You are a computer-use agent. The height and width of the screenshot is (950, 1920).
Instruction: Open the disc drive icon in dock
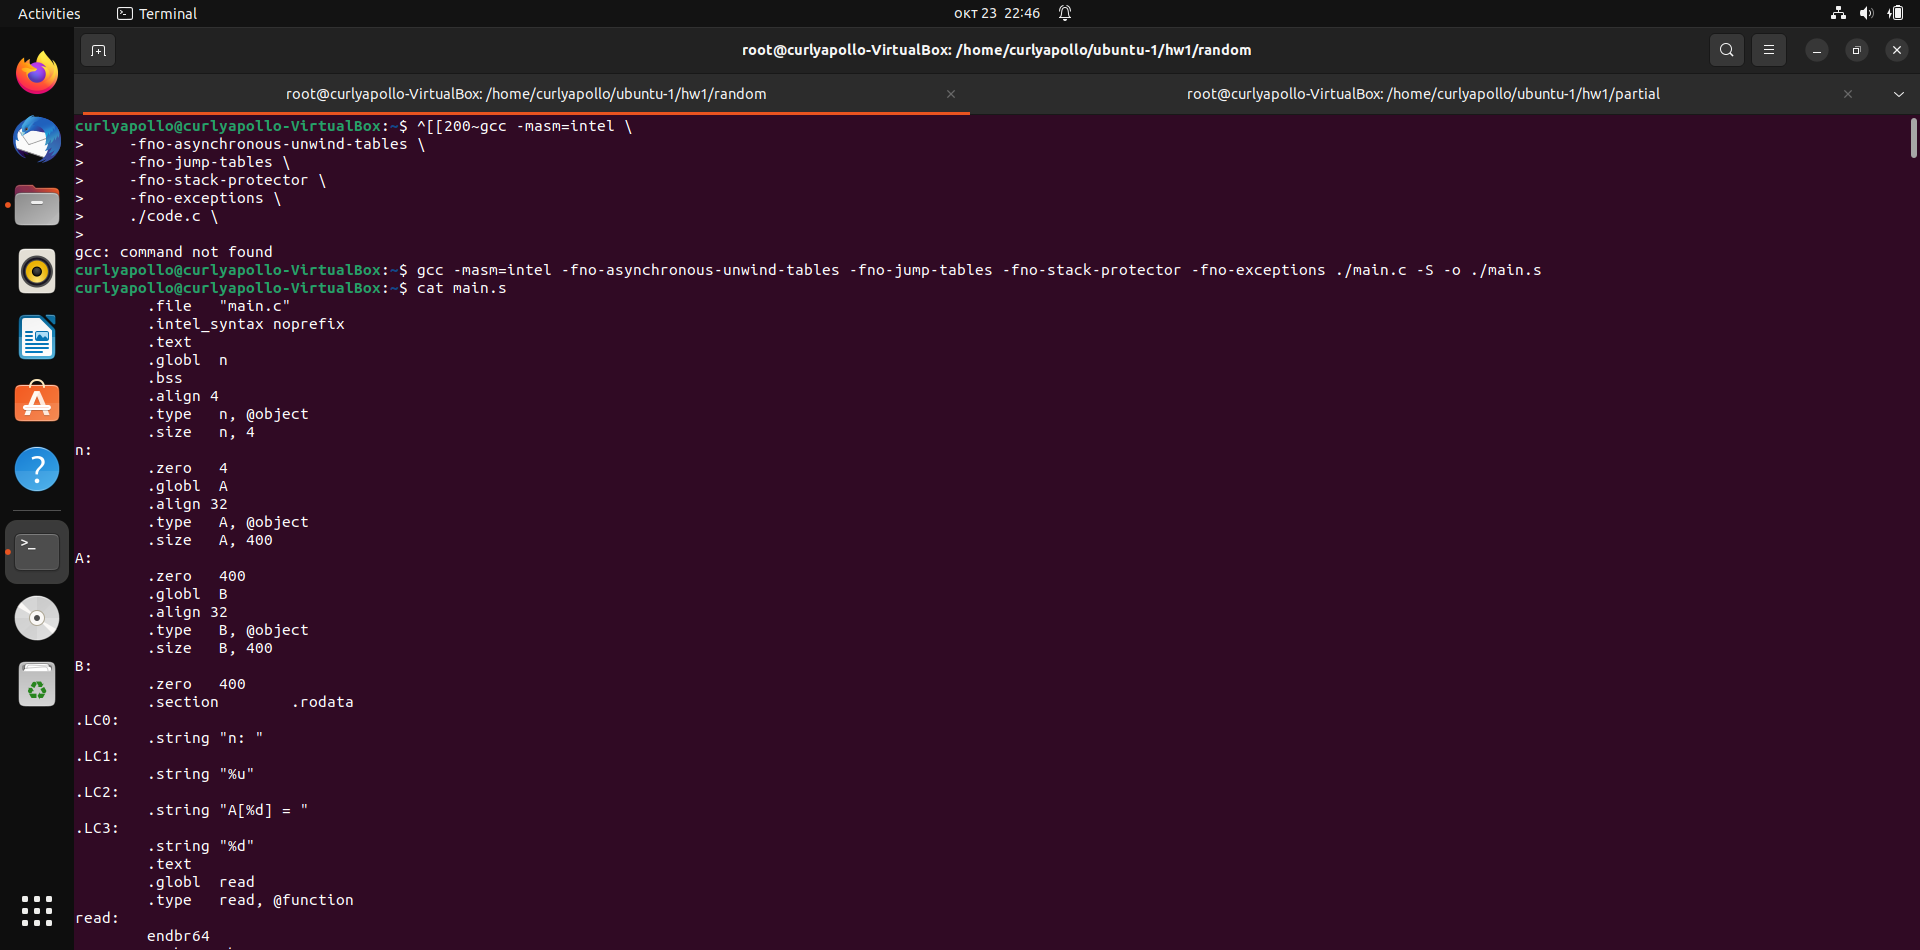pyautogui.click(x=37, y=618)
